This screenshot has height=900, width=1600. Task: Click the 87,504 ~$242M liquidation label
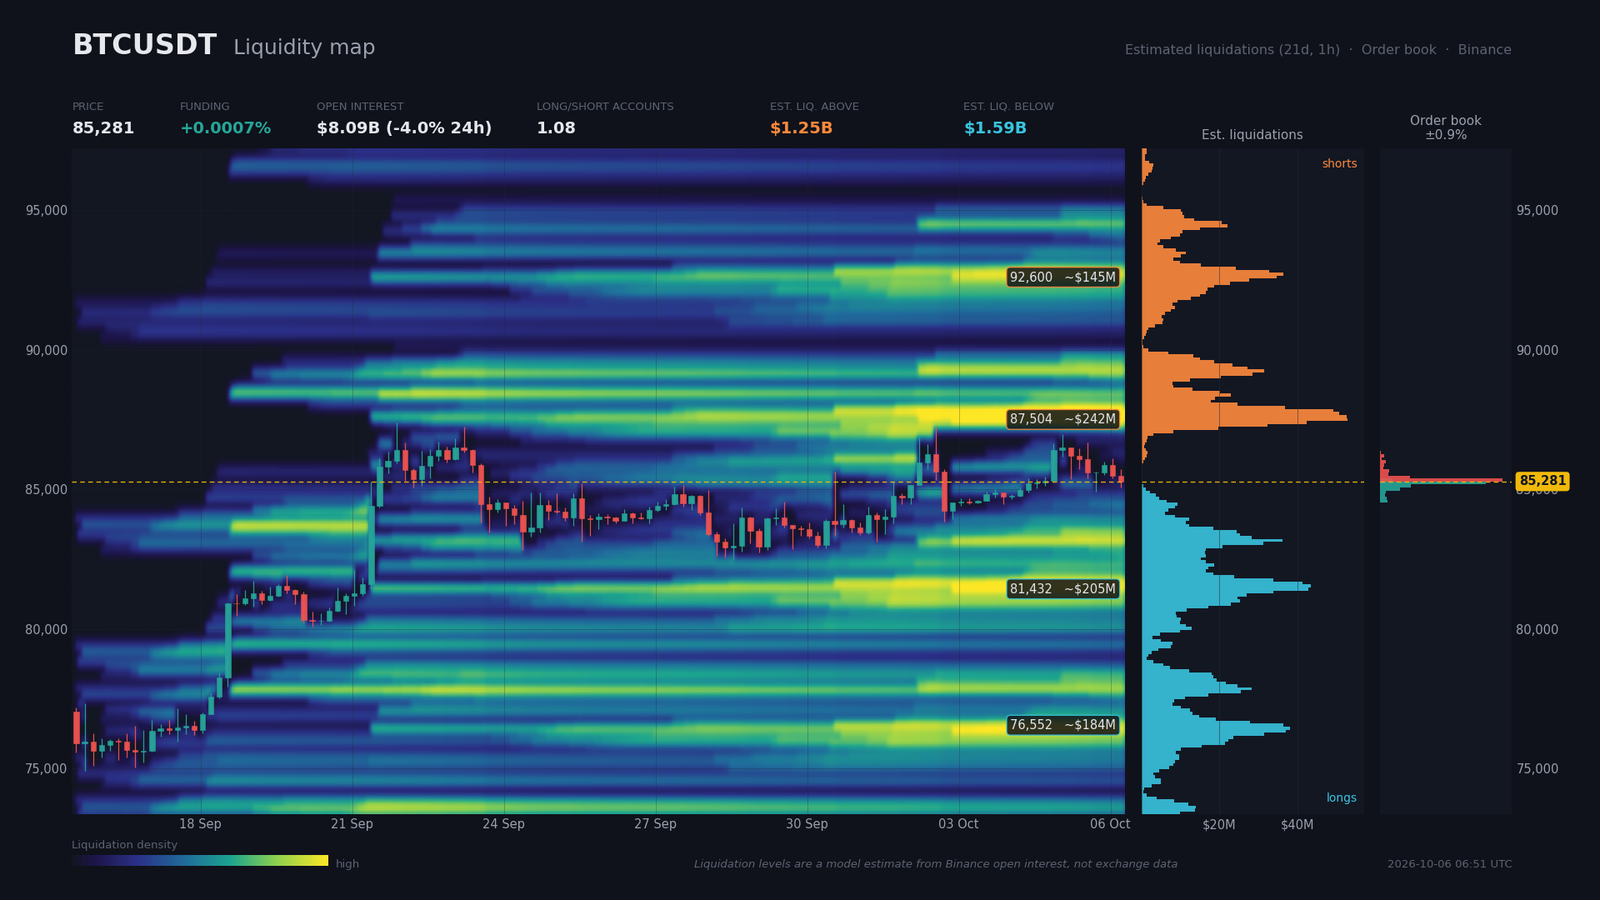(x=1062, y=419)
